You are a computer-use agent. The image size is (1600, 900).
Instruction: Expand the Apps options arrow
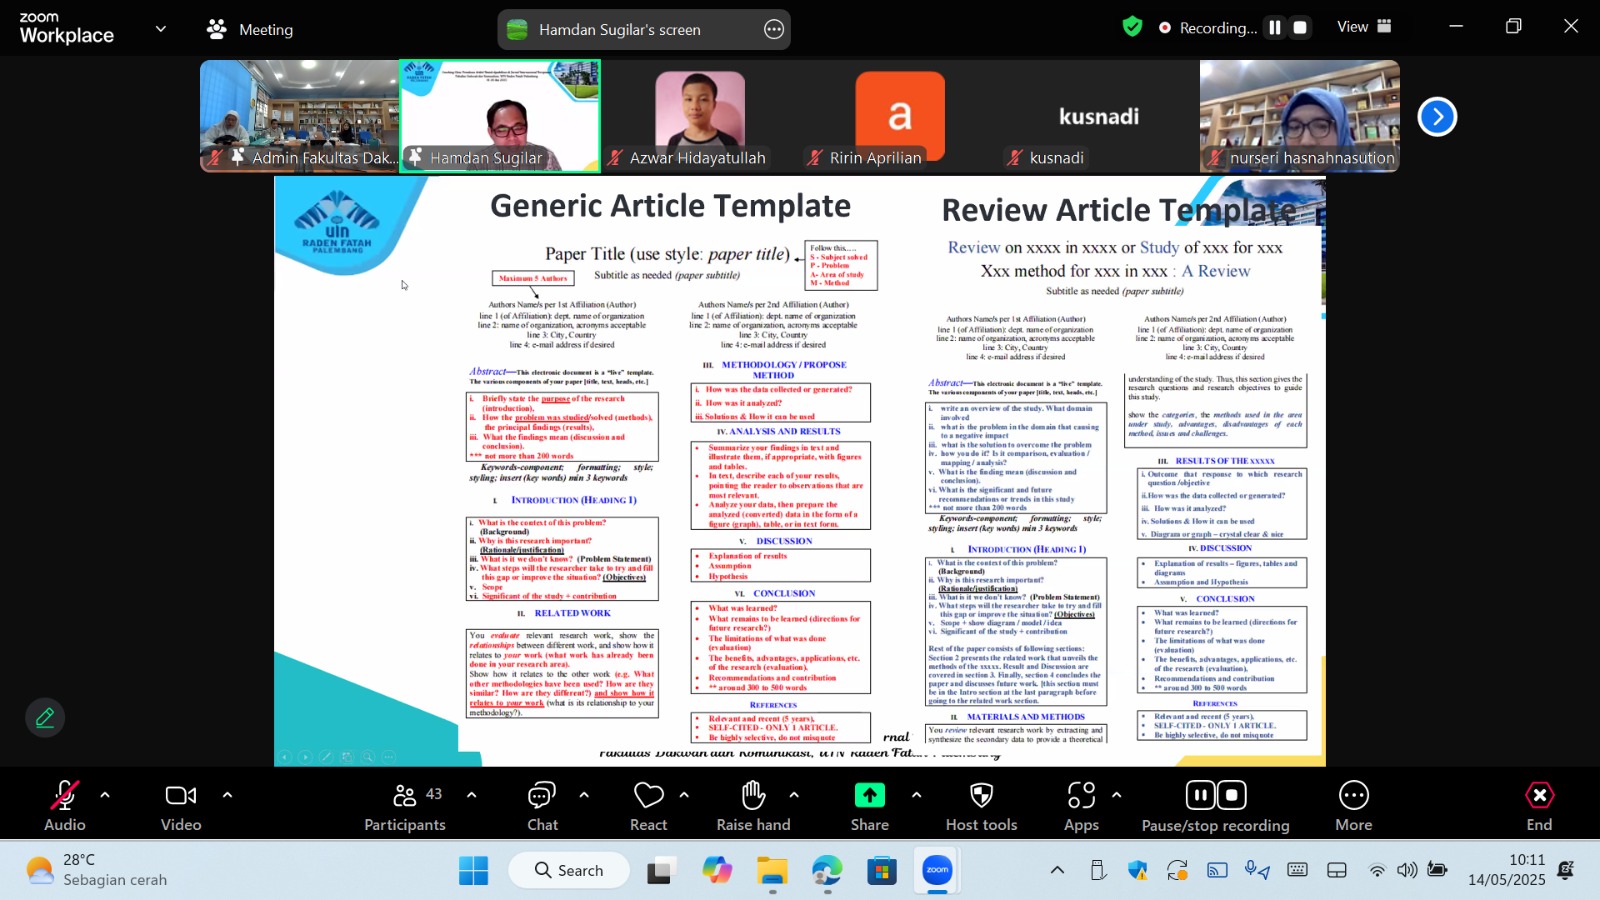click(1116, 796)
